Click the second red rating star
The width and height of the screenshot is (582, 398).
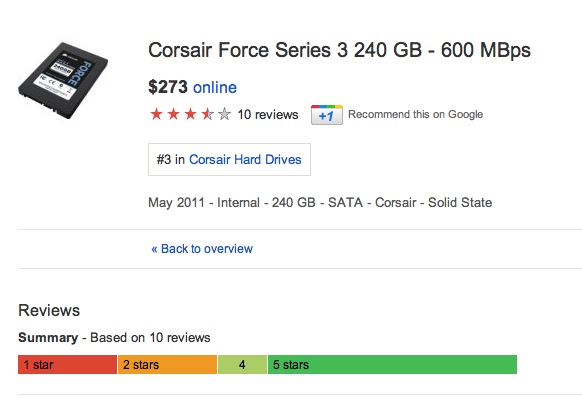pyautogui.click(x=173, y=114)
